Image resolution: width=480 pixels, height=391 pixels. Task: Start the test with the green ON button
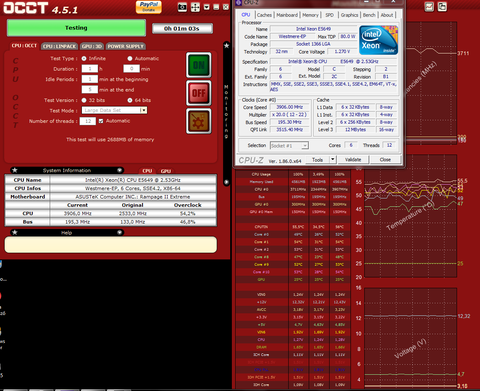[x=199, y=65]
